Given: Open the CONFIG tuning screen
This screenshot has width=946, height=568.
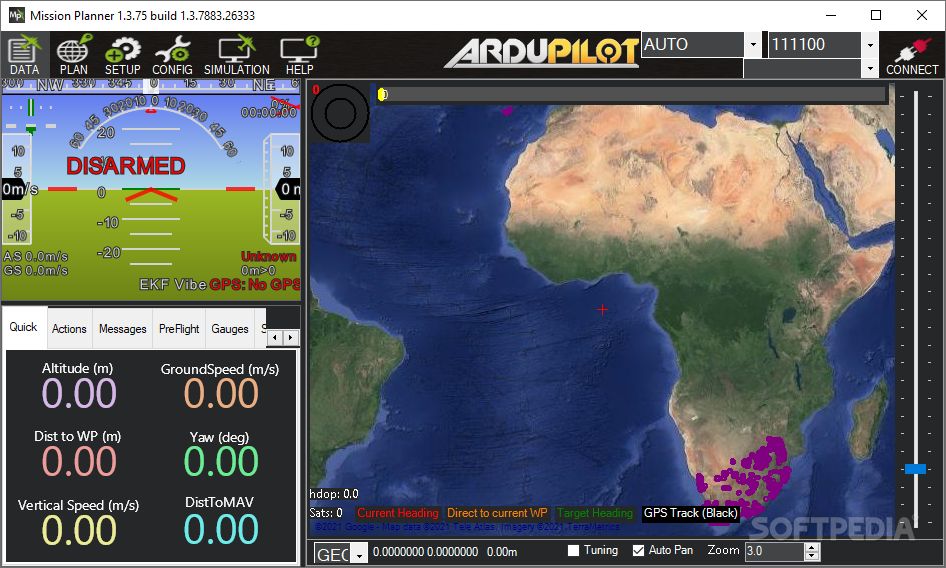Looking at the screenshot, I should (x=172, y=55).
